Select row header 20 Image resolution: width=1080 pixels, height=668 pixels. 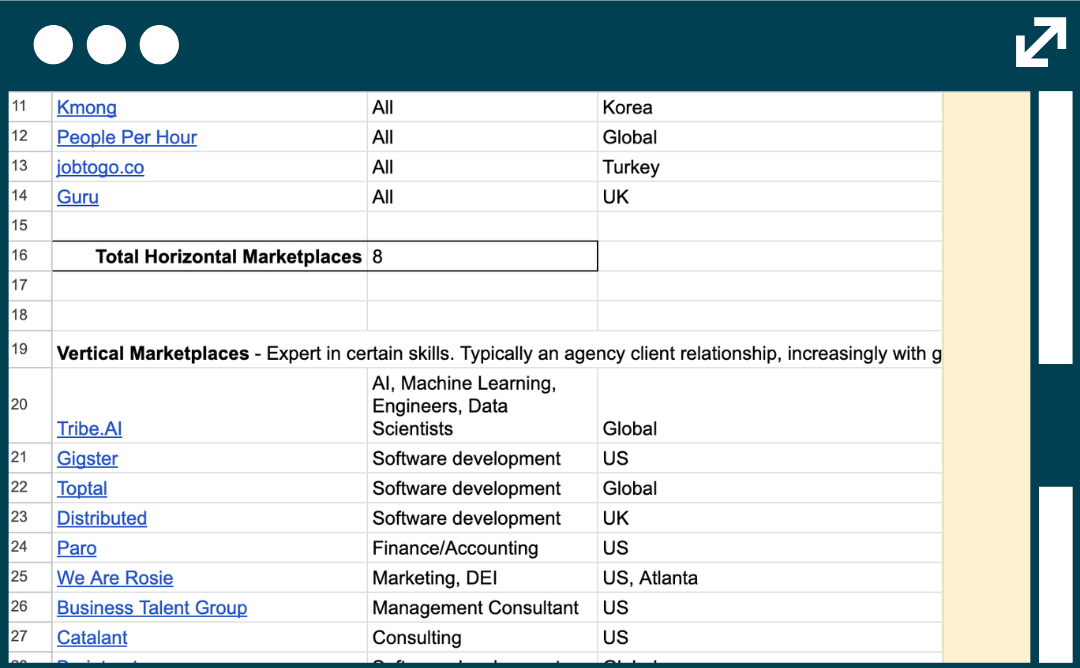[x=30, y=405]
